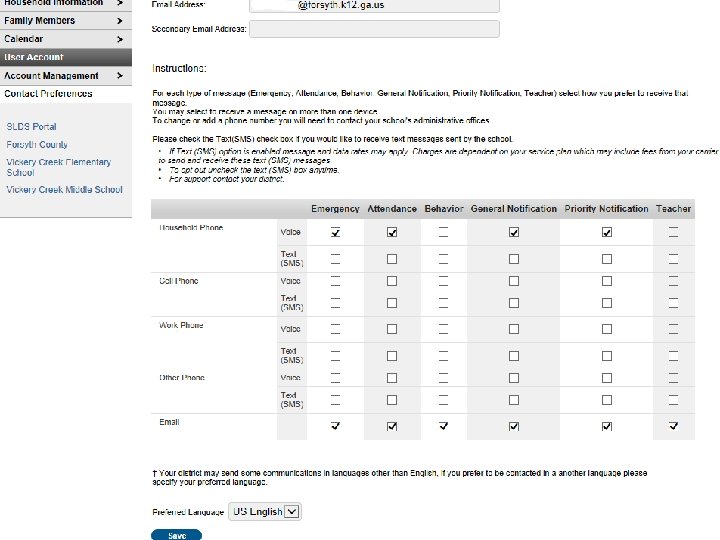720x540 pixels.
Task: Open Contact Preferences section
Action: 48,94
